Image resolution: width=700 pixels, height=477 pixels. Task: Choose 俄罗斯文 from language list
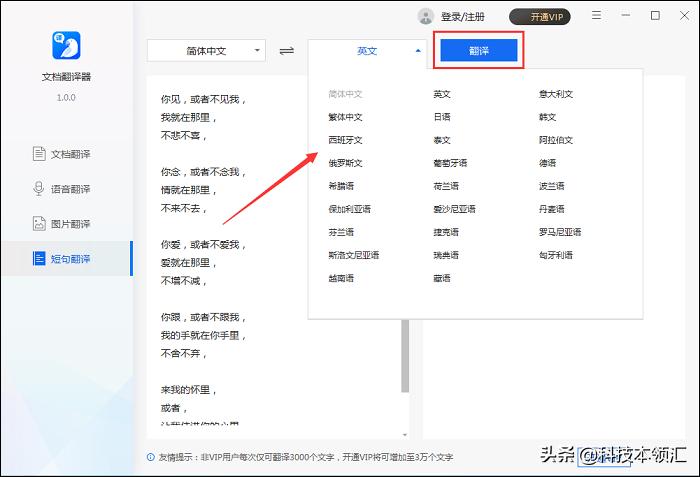click(x=346, y=163)
